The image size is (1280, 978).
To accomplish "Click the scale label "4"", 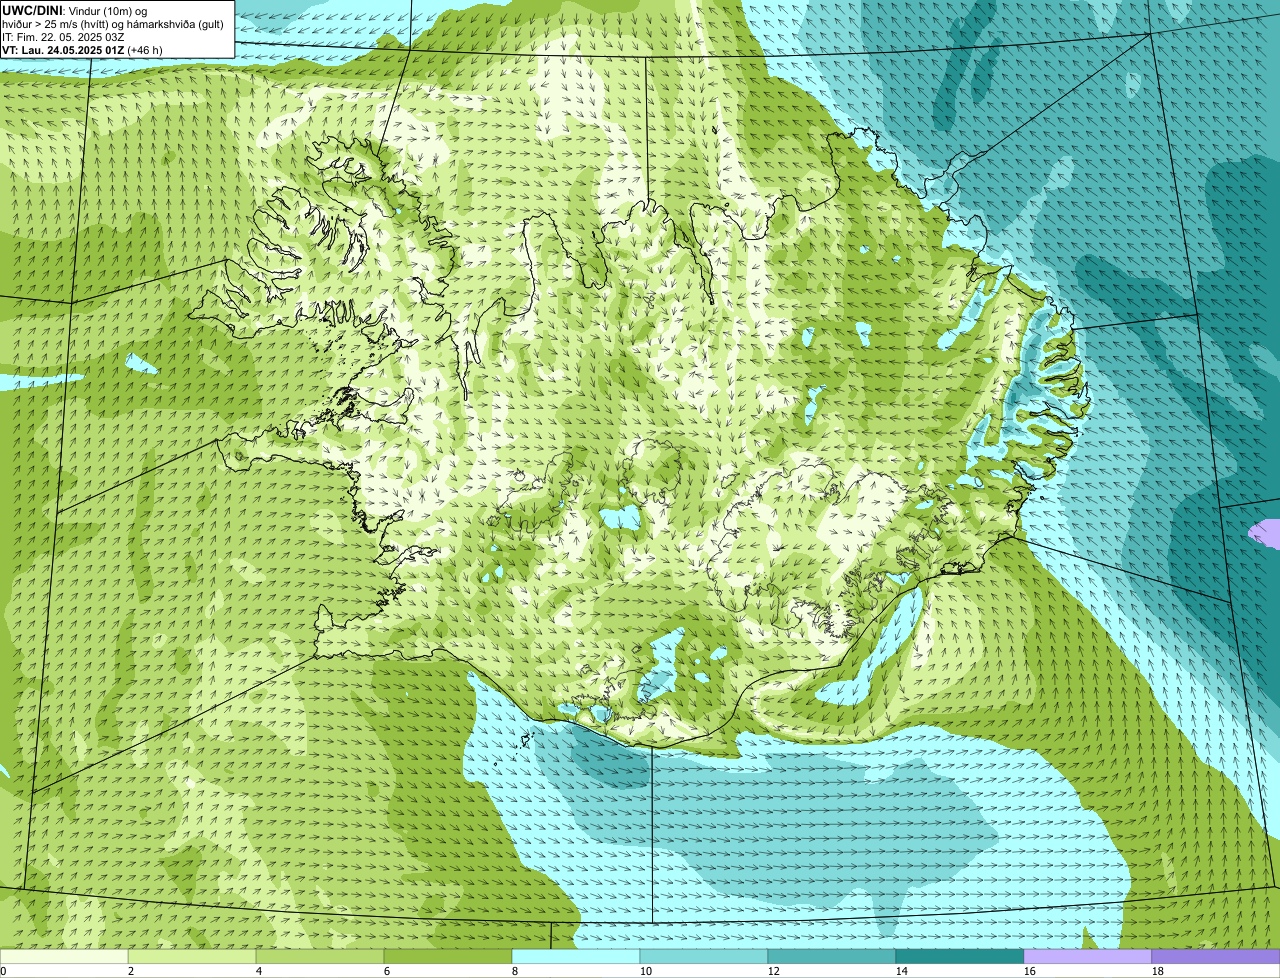I will click(259, 971).
